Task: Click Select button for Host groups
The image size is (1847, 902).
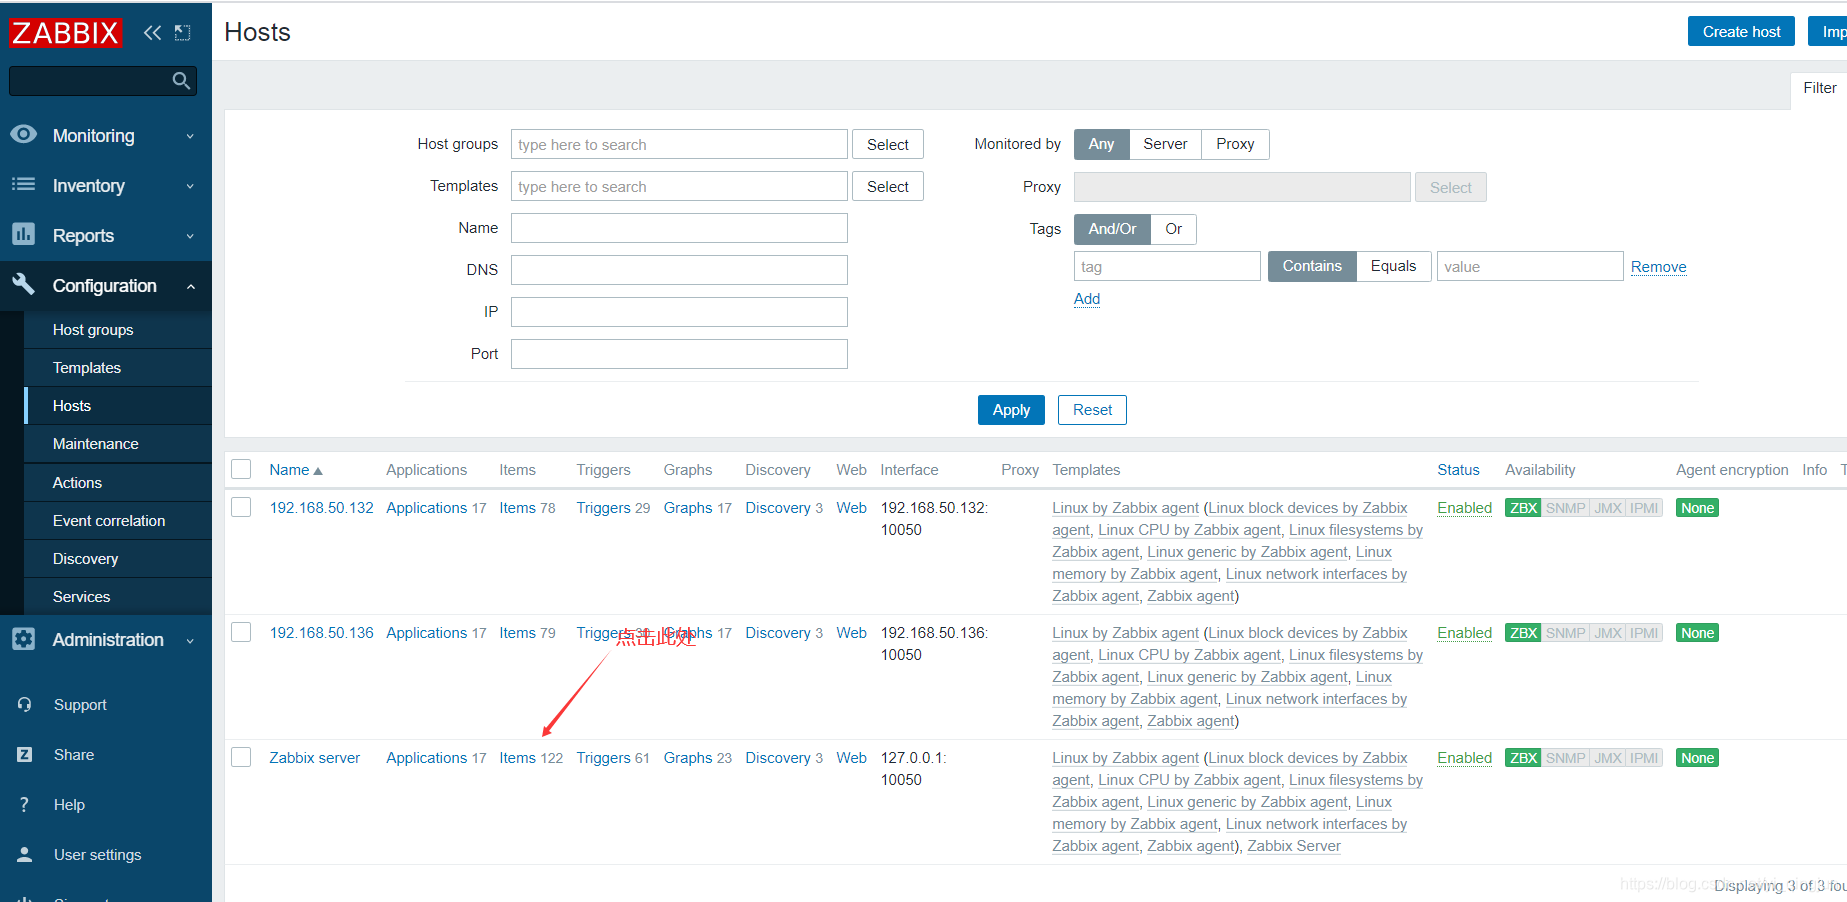Action: click(x=887, y=145)
